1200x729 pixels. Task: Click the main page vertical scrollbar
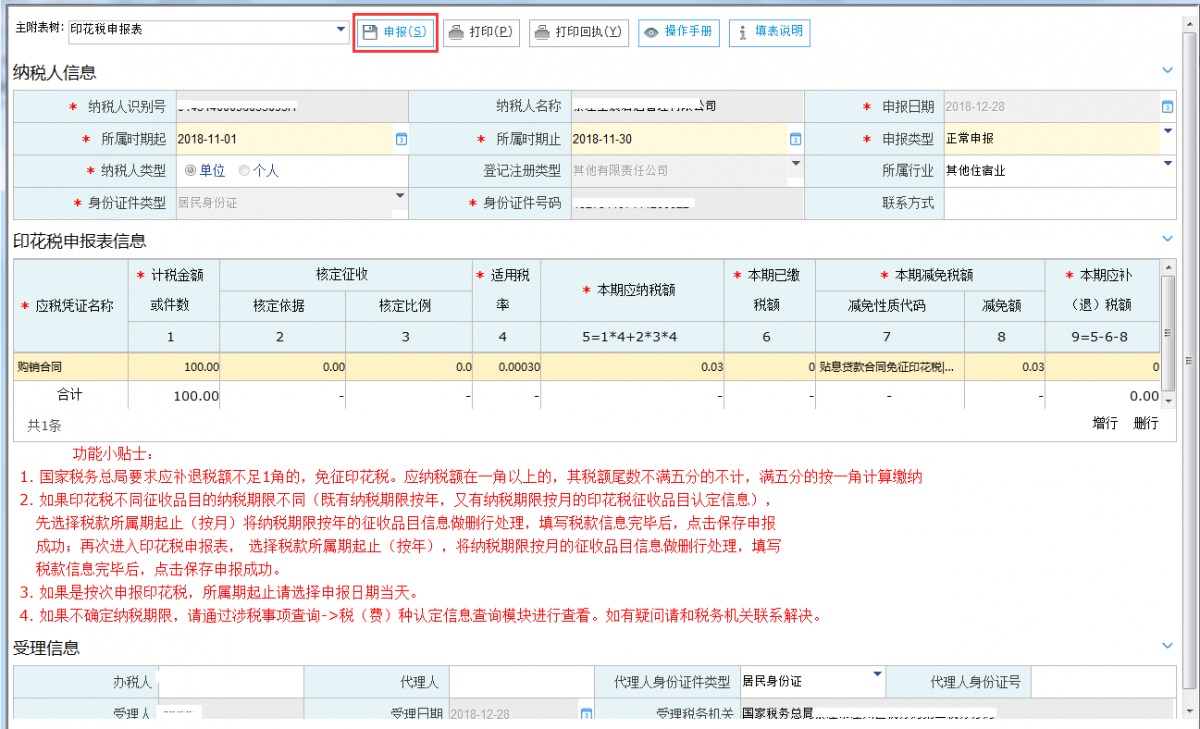(x=1189, y=360)
